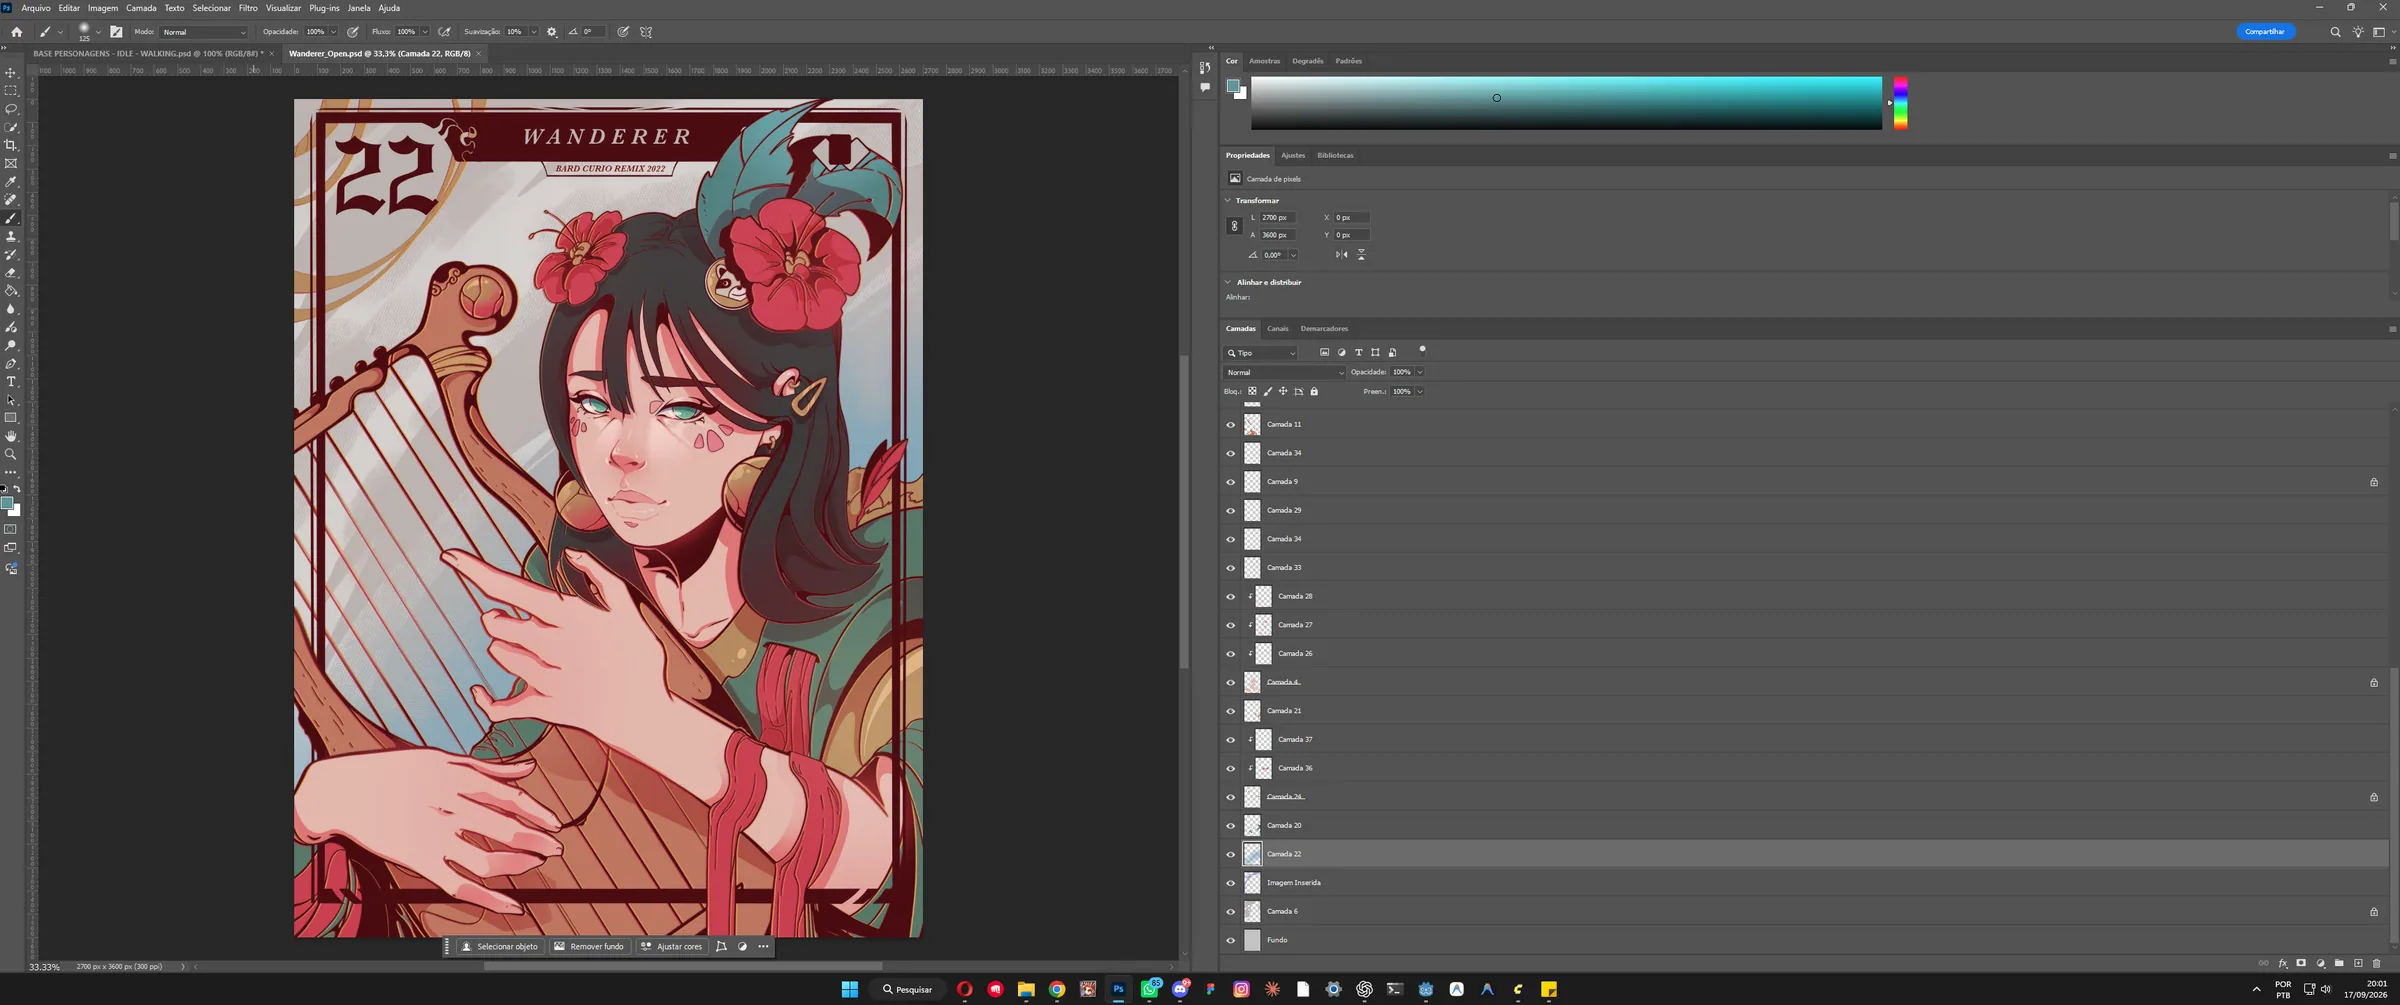The image size is (2400, 1005).
Task: Select the Clone Stamp tool
Action: (x=11, y=236)
